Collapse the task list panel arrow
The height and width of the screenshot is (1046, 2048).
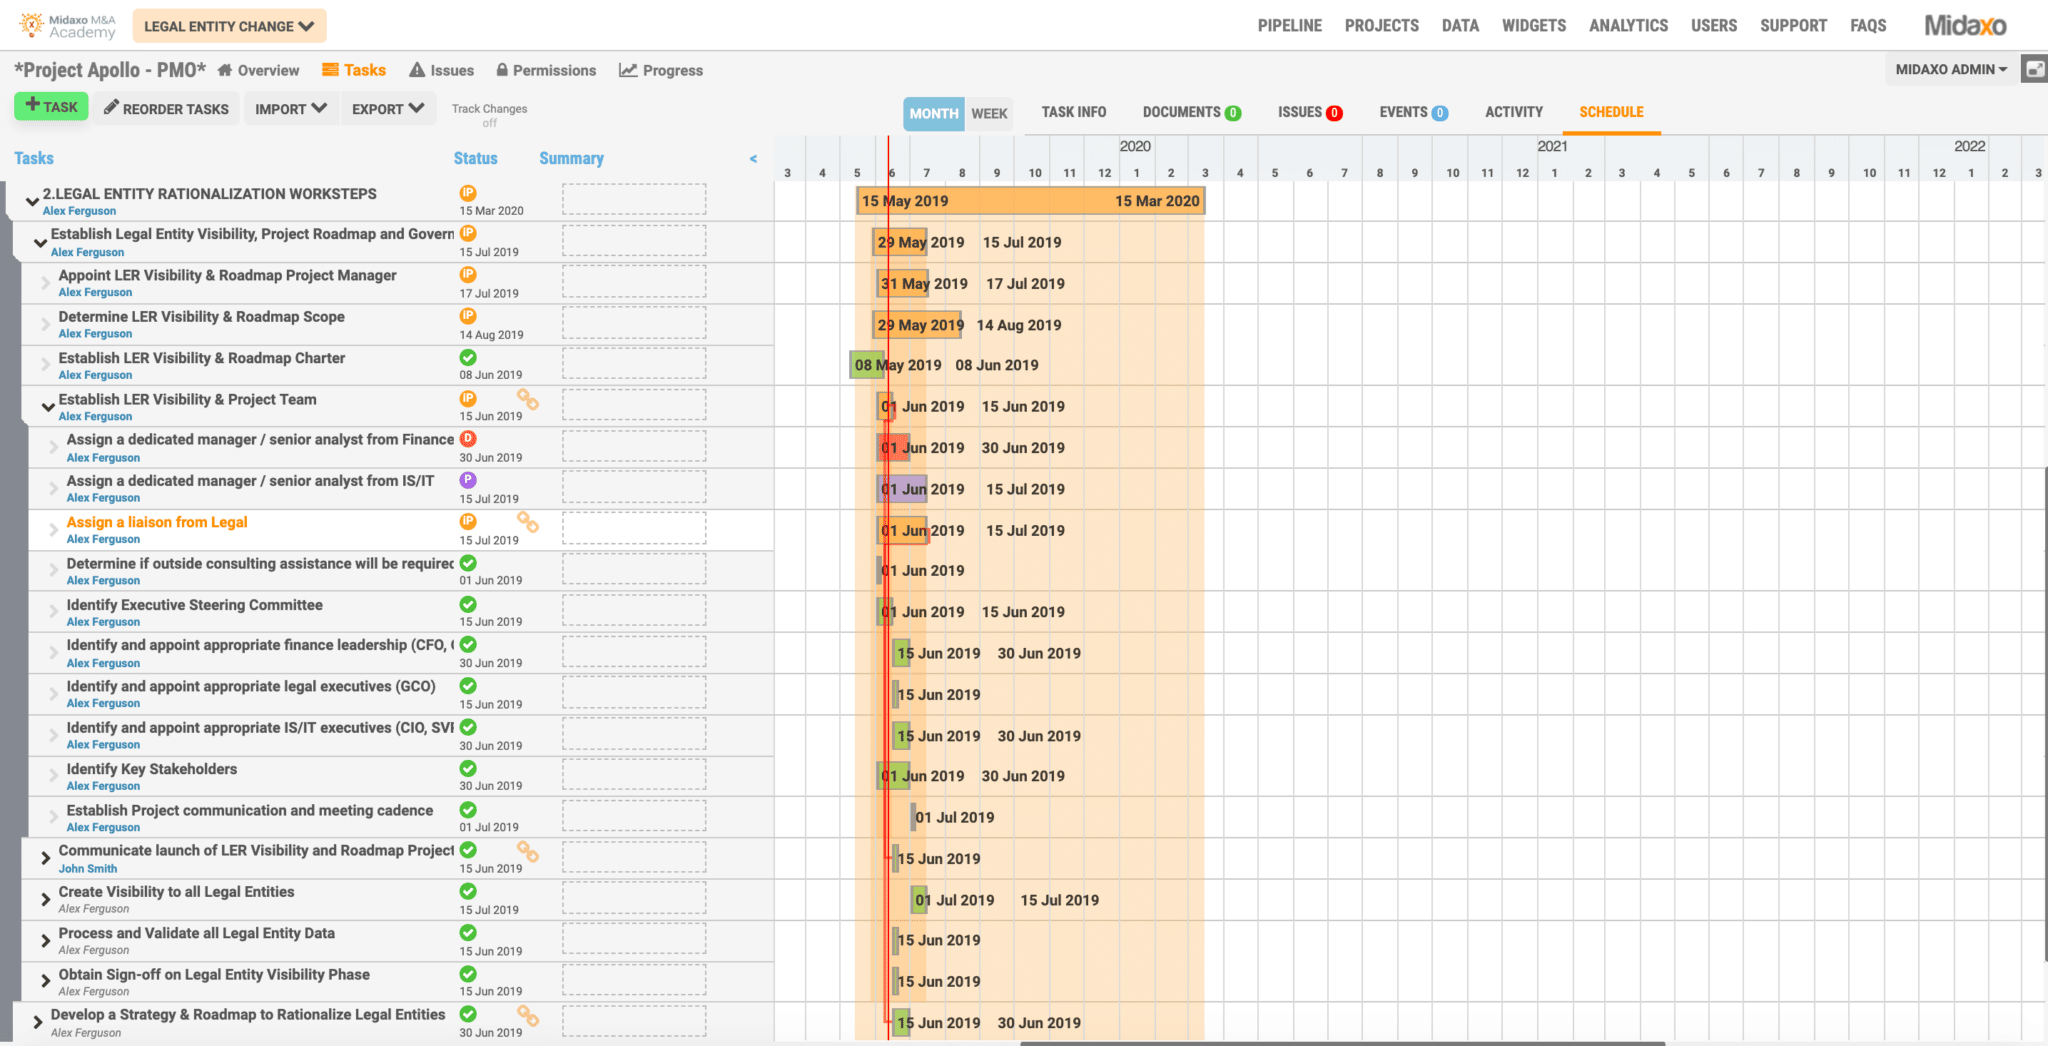click(x=753, y=159)
